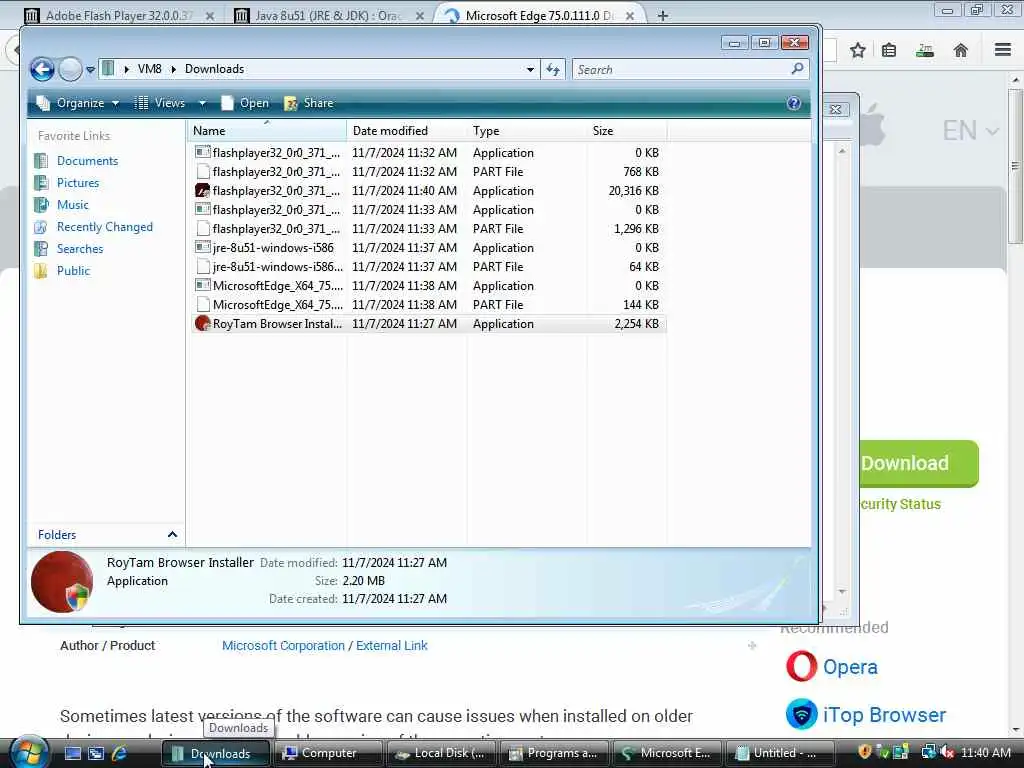Sort by Date modified column header

pyautogui.click(x=407, y=131)
